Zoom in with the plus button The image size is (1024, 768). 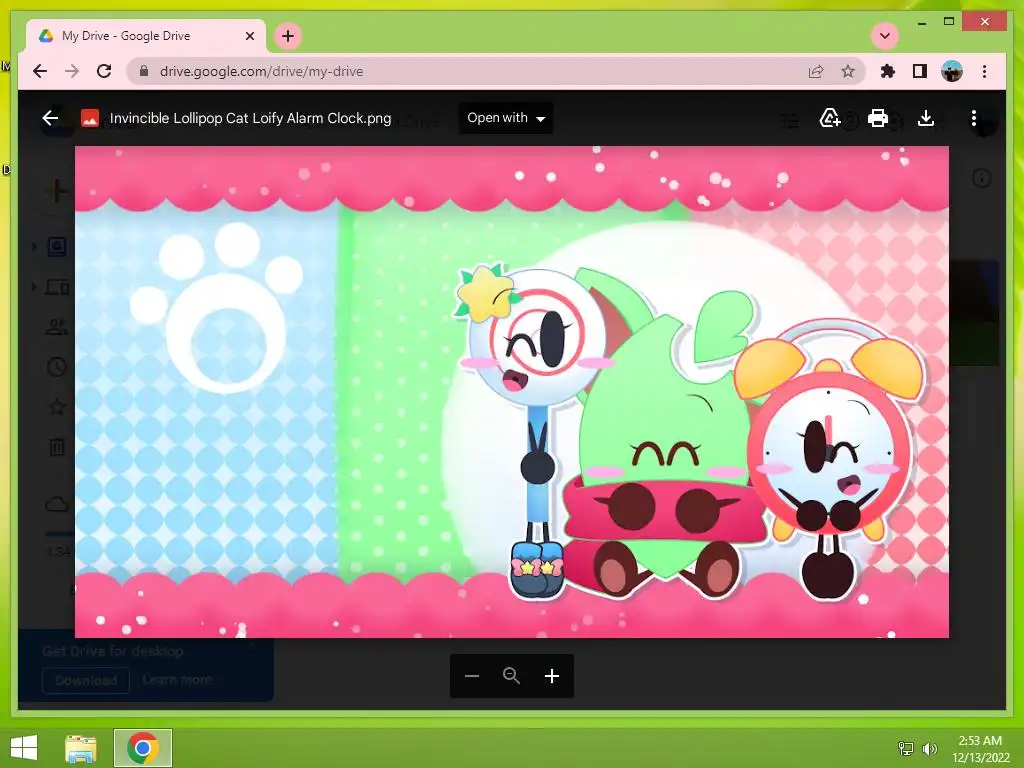click(x=552, y=676)
